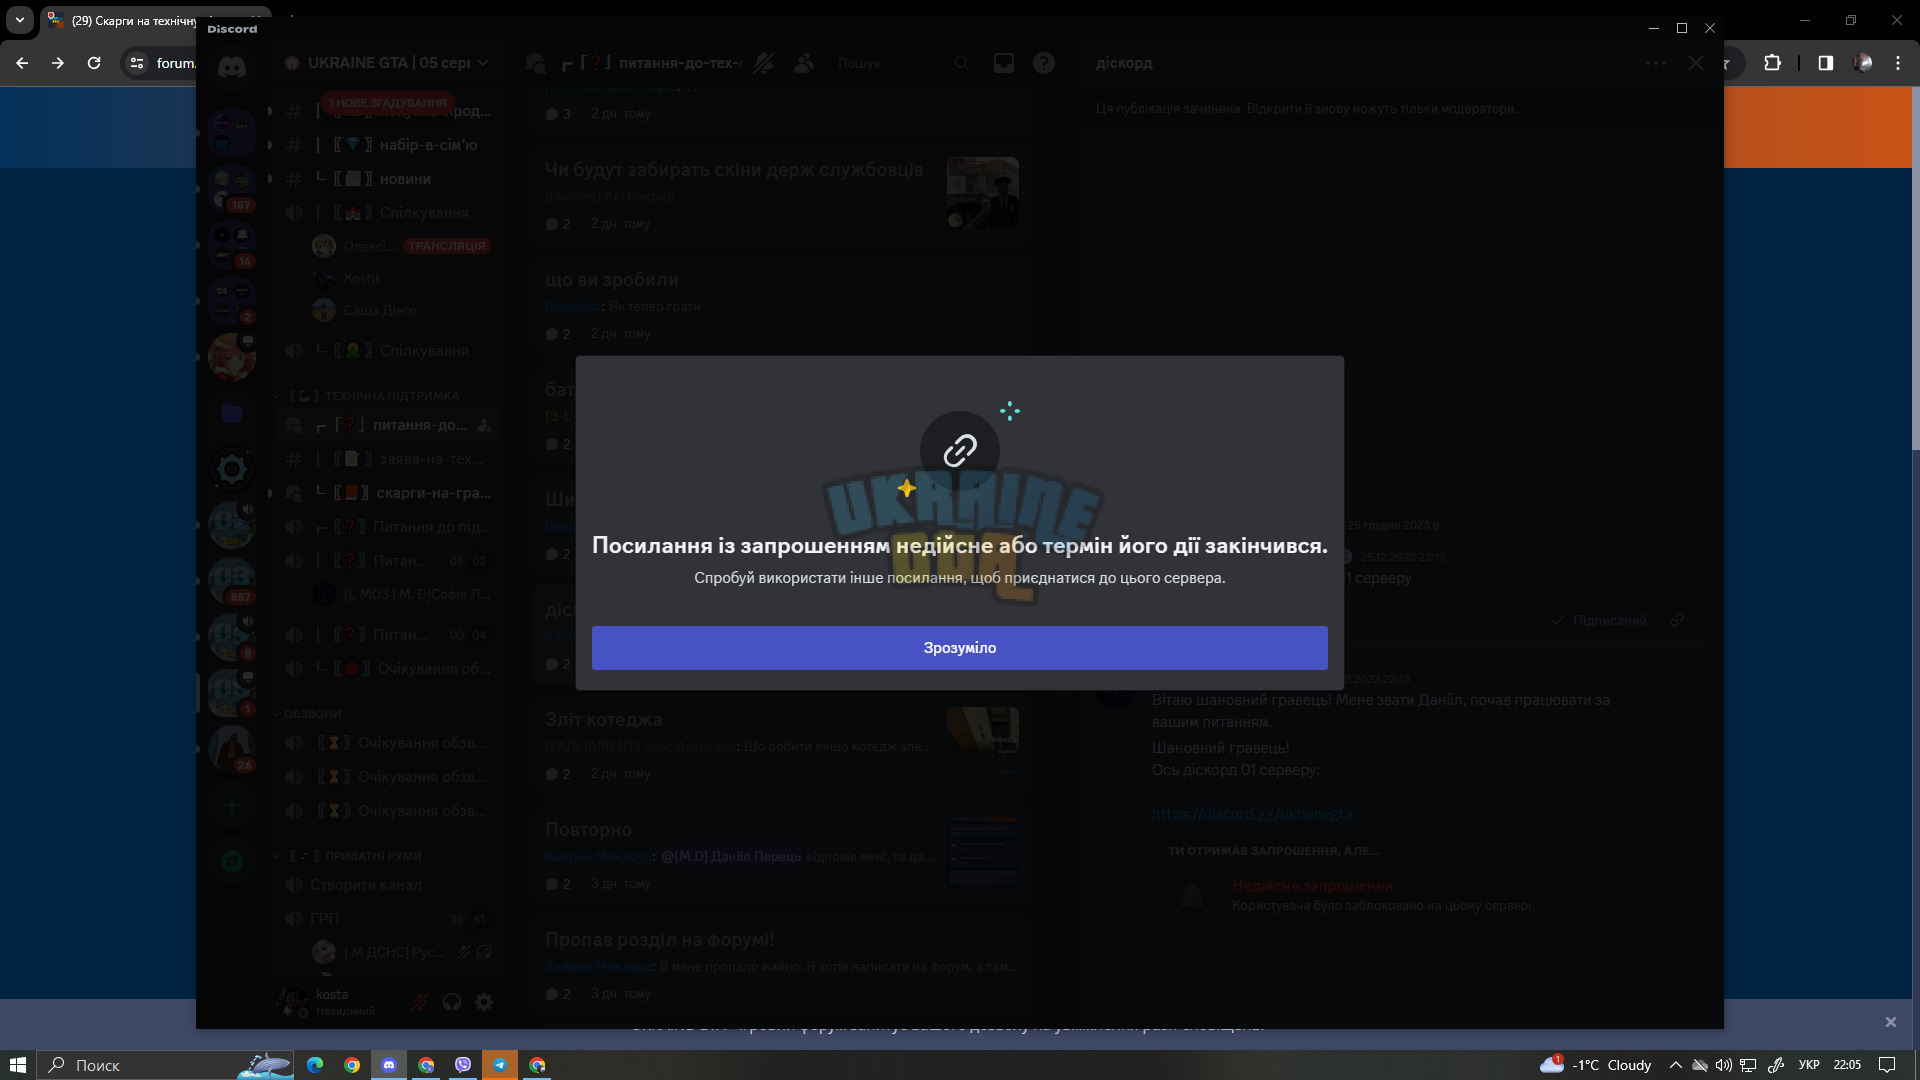Open Windows Start menu
The image size is (1920, 1080).
pyautogui.click(x=18, y=1065)
